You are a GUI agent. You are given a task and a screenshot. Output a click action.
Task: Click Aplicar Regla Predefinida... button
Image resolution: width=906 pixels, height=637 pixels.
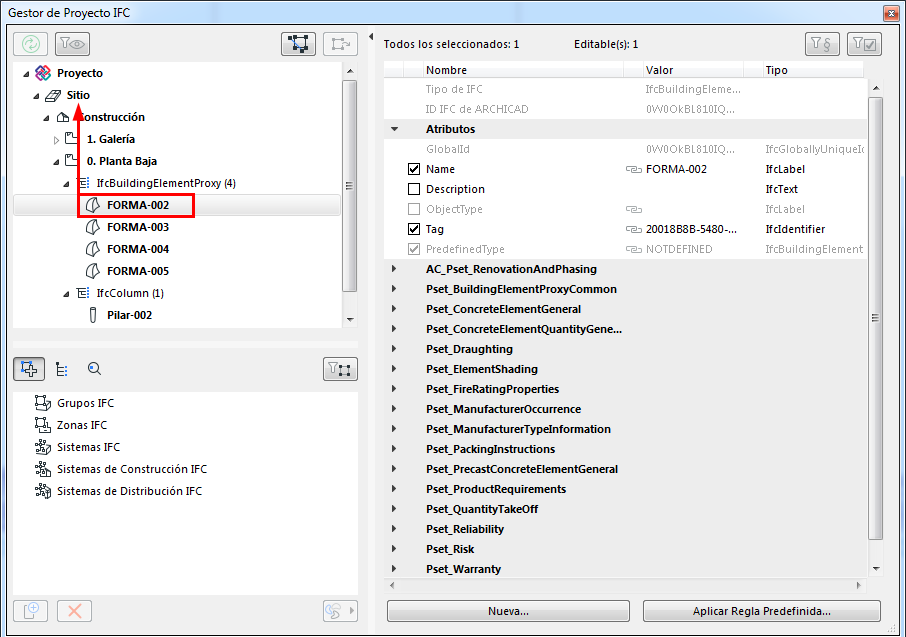pyautogui.click(x=762, y=611)
